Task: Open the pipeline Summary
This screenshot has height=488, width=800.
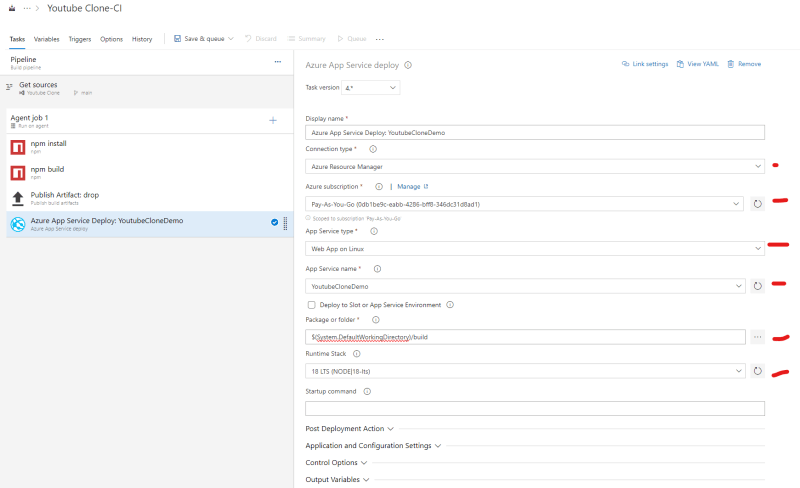Action: pos(307,38)
